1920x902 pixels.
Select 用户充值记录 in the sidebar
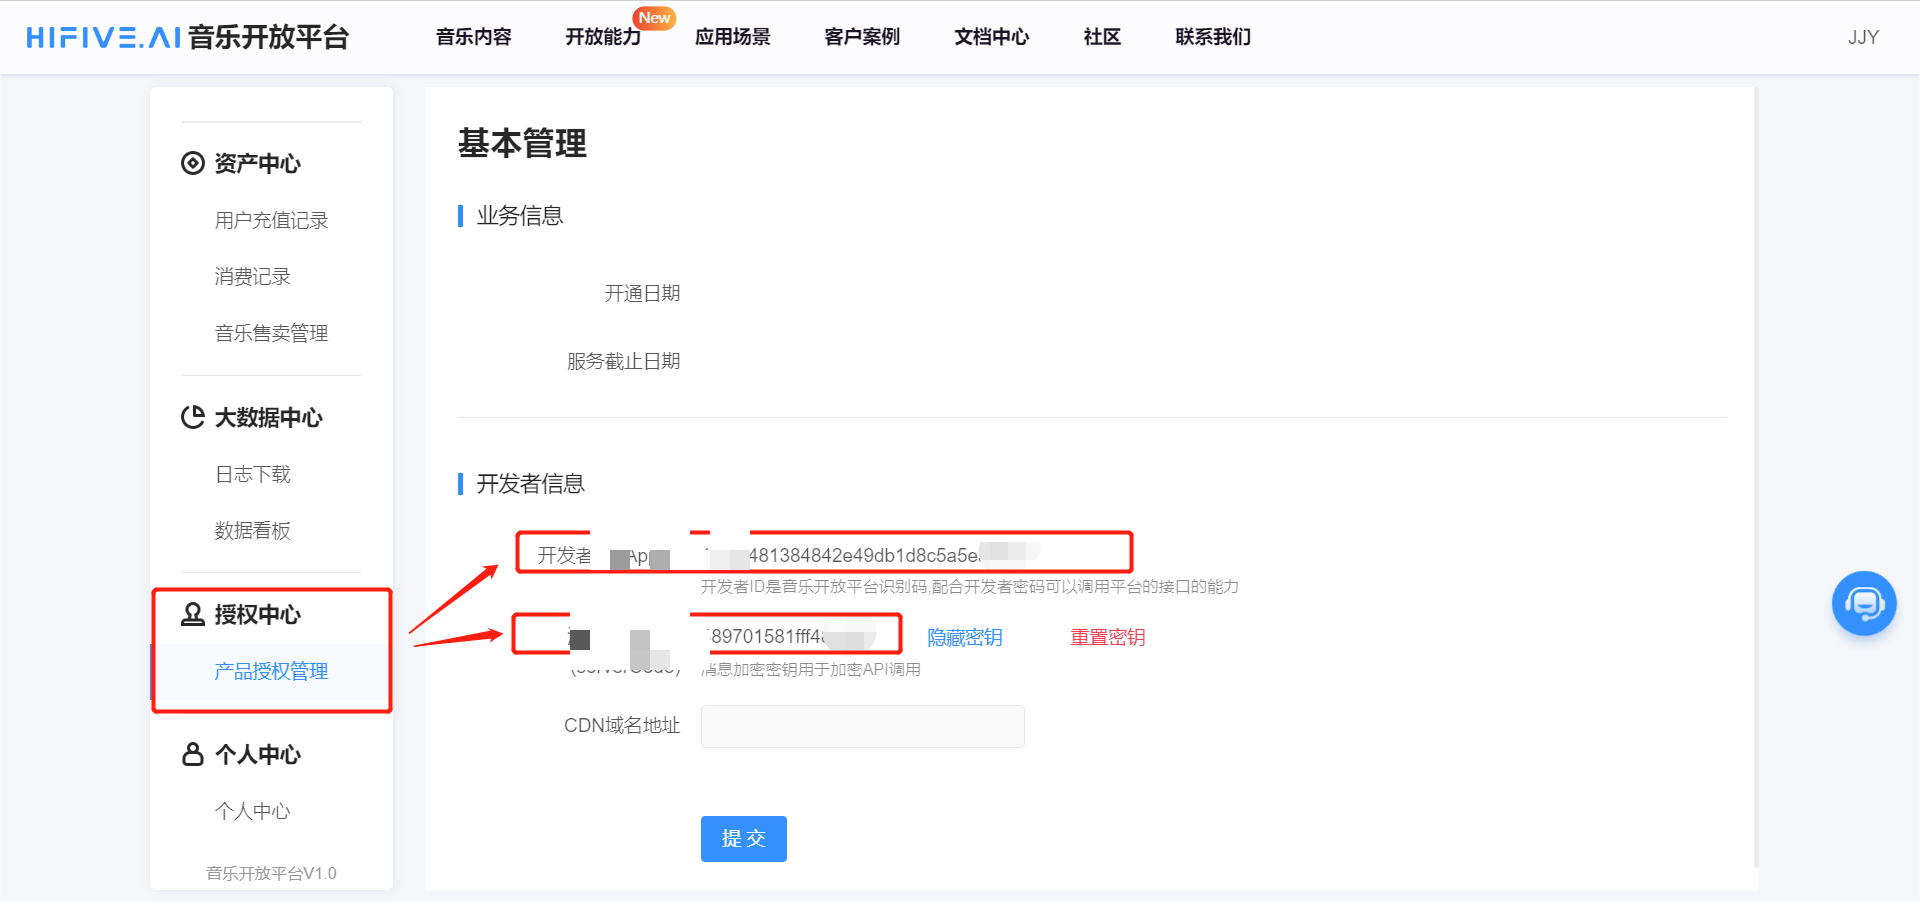(271, 220)
